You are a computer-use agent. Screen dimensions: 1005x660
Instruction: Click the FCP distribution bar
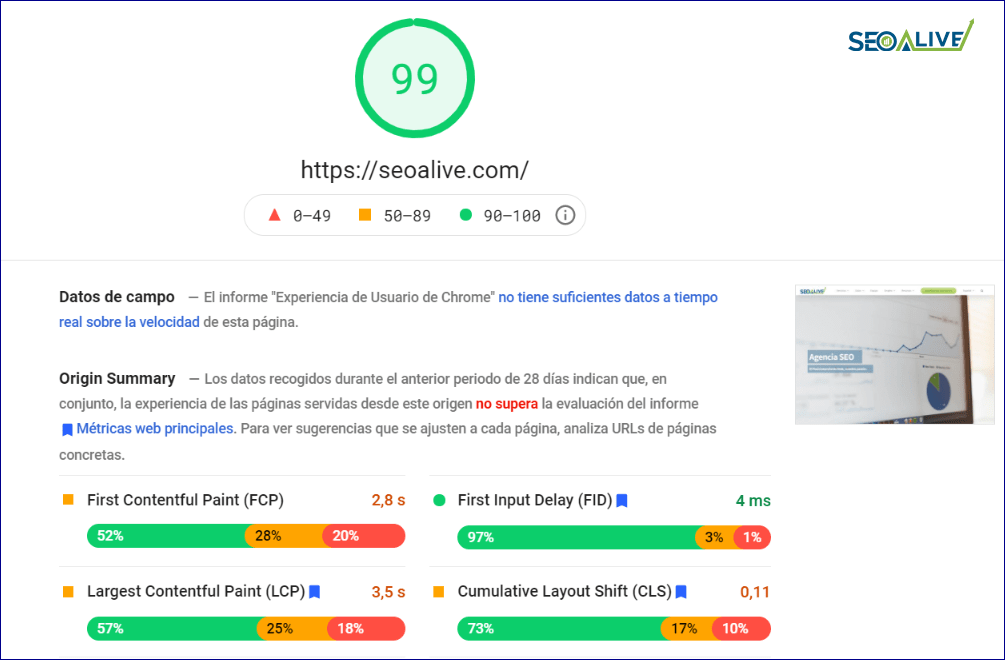coord(245,536)
